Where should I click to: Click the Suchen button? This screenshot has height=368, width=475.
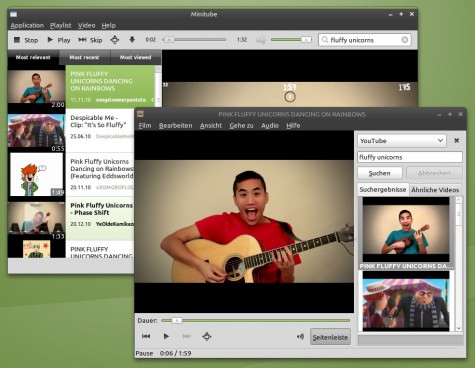pos(380,173)
